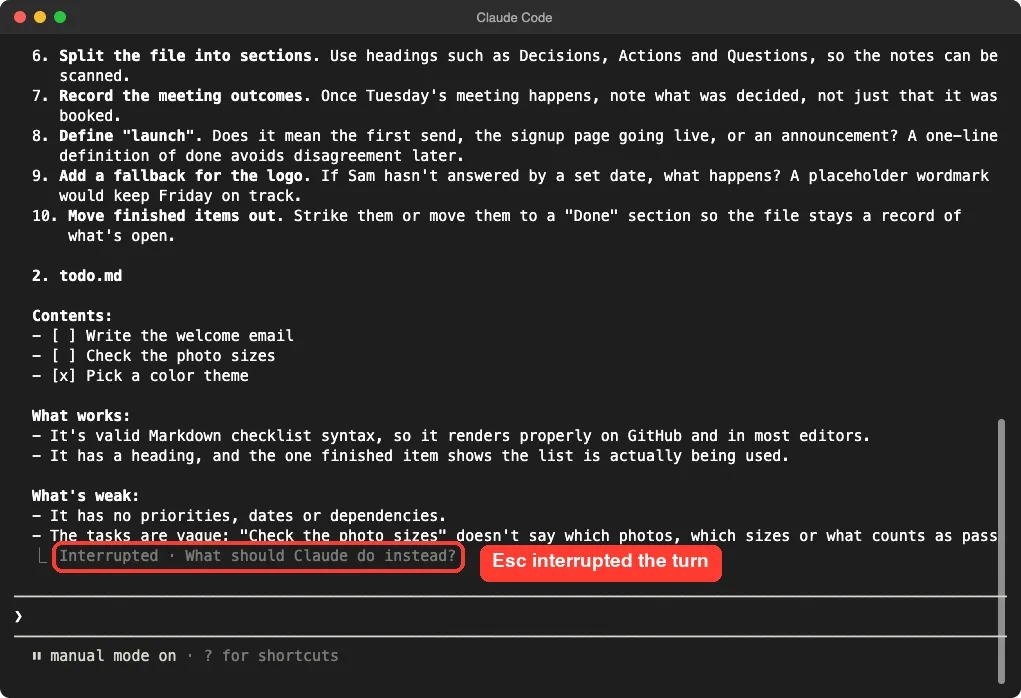The width and height of the screenshot is (1021, 698).
Task: Click "It has no priorities, dates or dependencies." line
Action: 239,516
